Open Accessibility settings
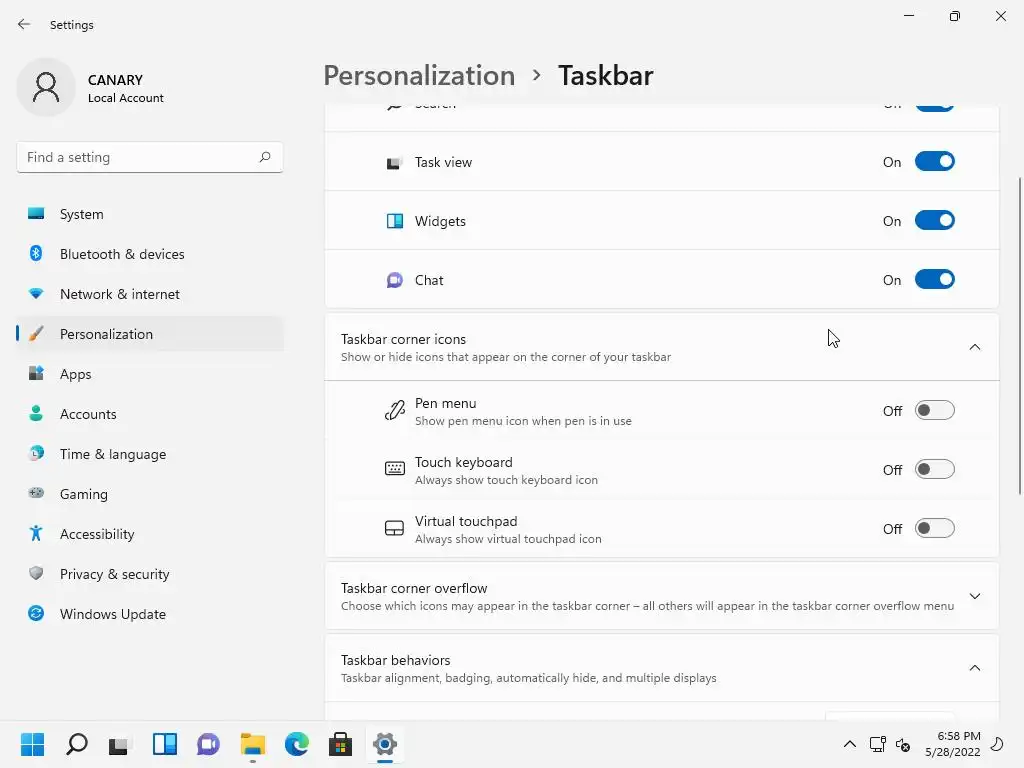 point(150,534)
